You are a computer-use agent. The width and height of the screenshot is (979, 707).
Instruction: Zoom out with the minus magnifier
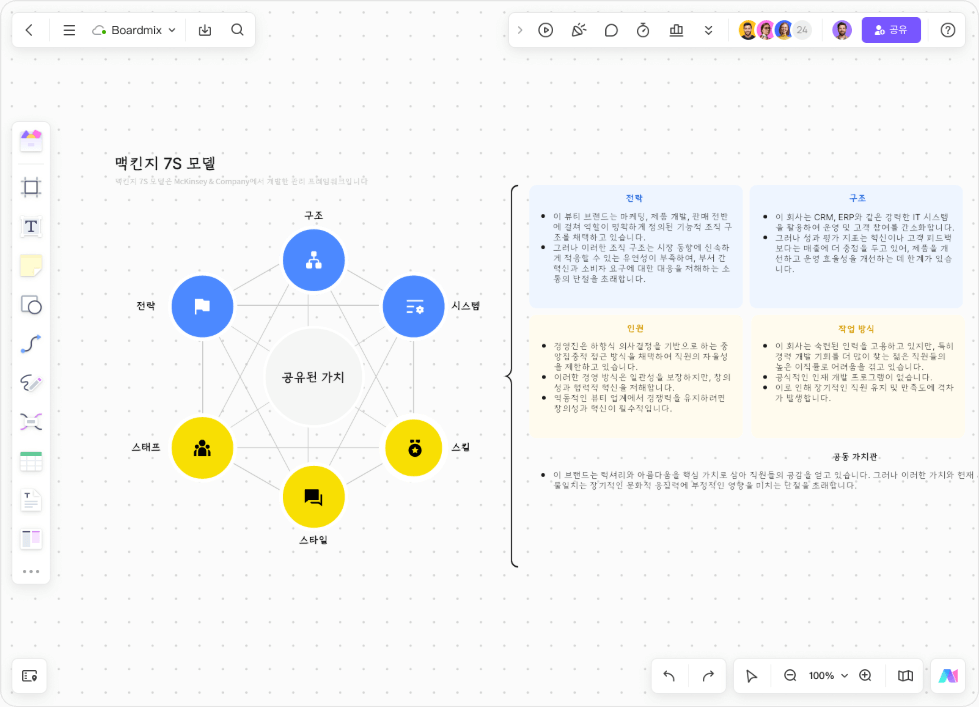(790, 676)
